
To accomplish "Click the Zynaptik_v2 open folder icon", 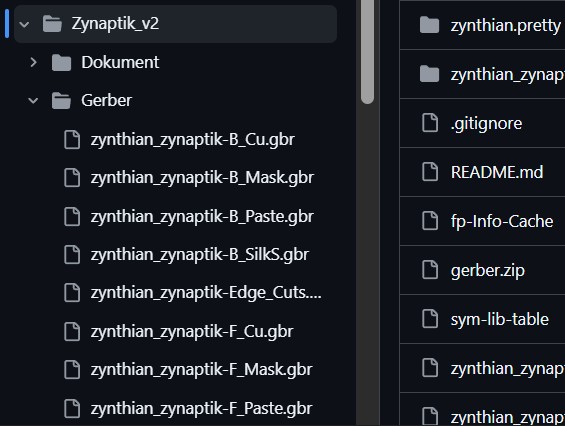I will (52, 24).
